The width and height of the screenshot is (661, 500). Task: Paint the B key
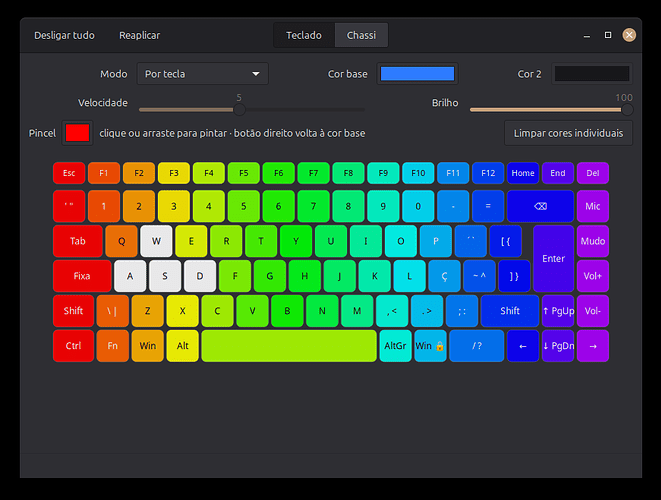coord(287,311)
